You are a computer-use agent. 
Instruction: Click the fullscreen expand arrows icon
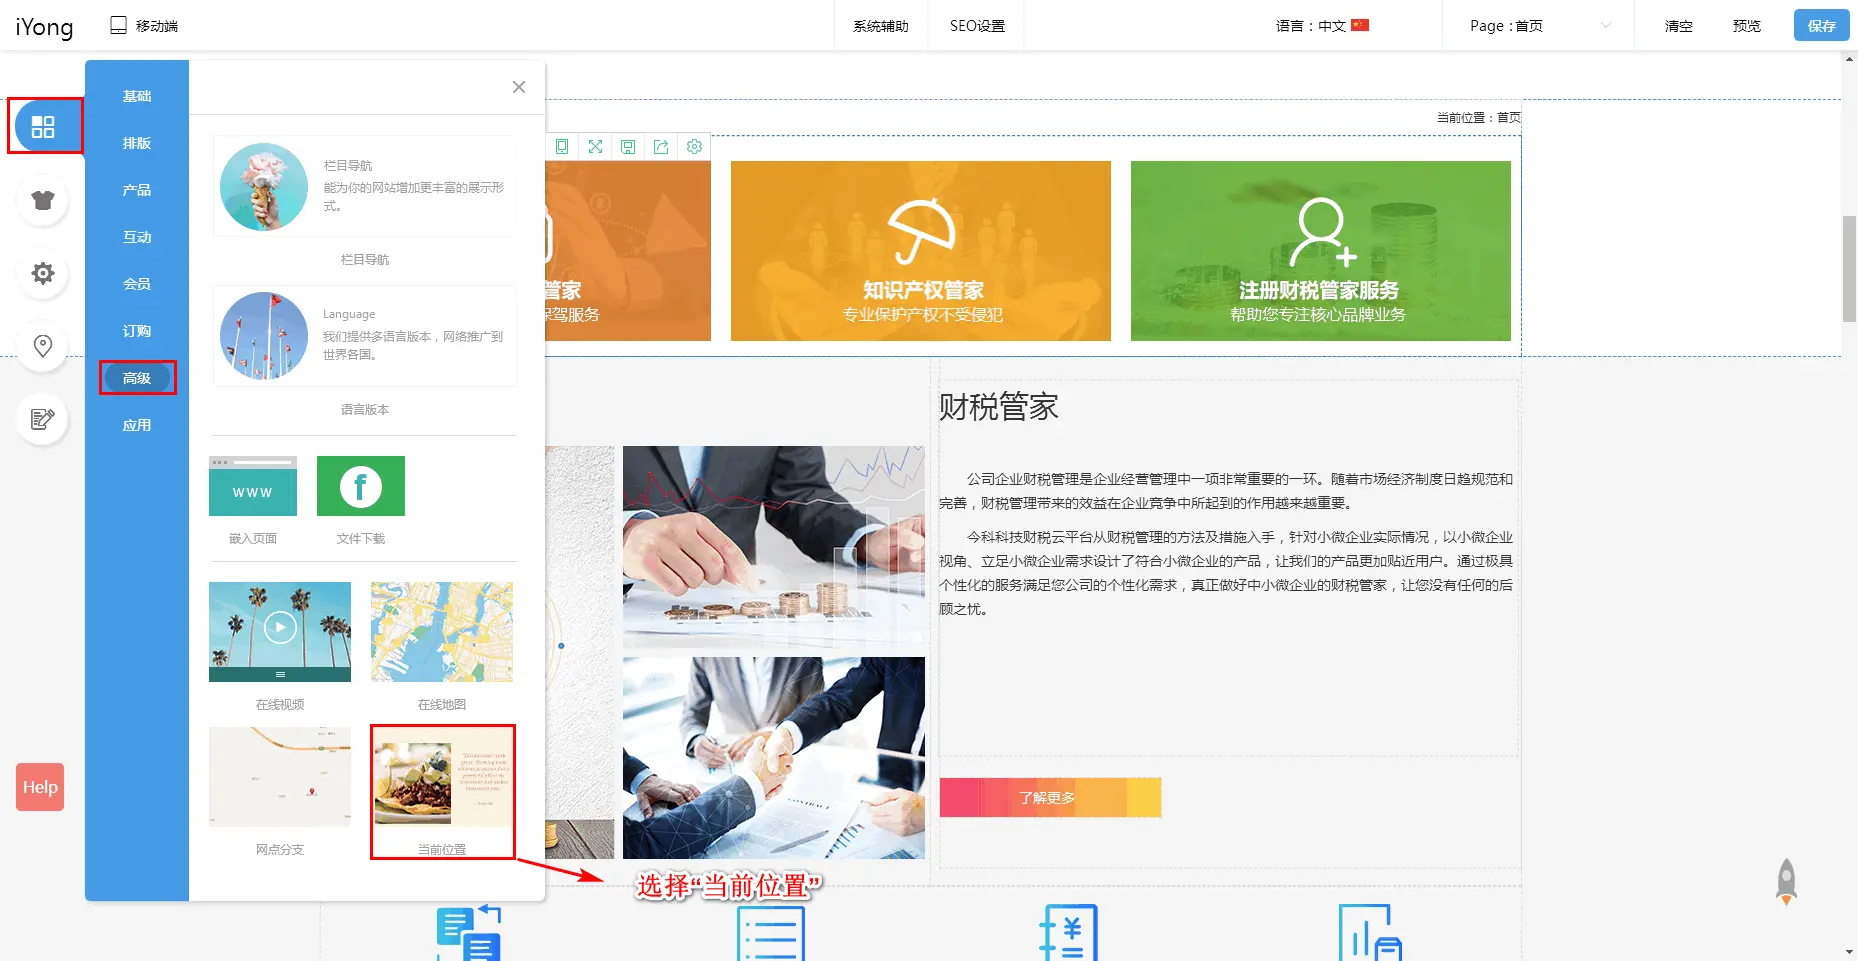(595, 147)
